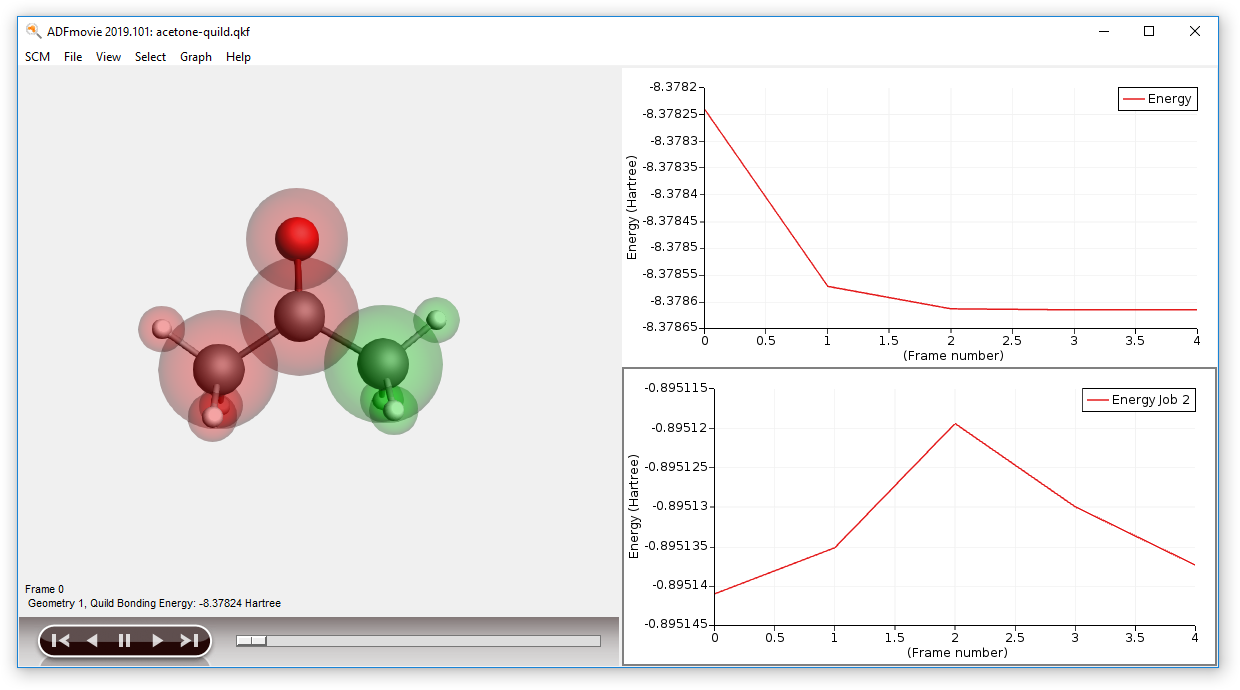Maximize the ADFmovie window
1240x690 pixels.
pos(1149,31)
